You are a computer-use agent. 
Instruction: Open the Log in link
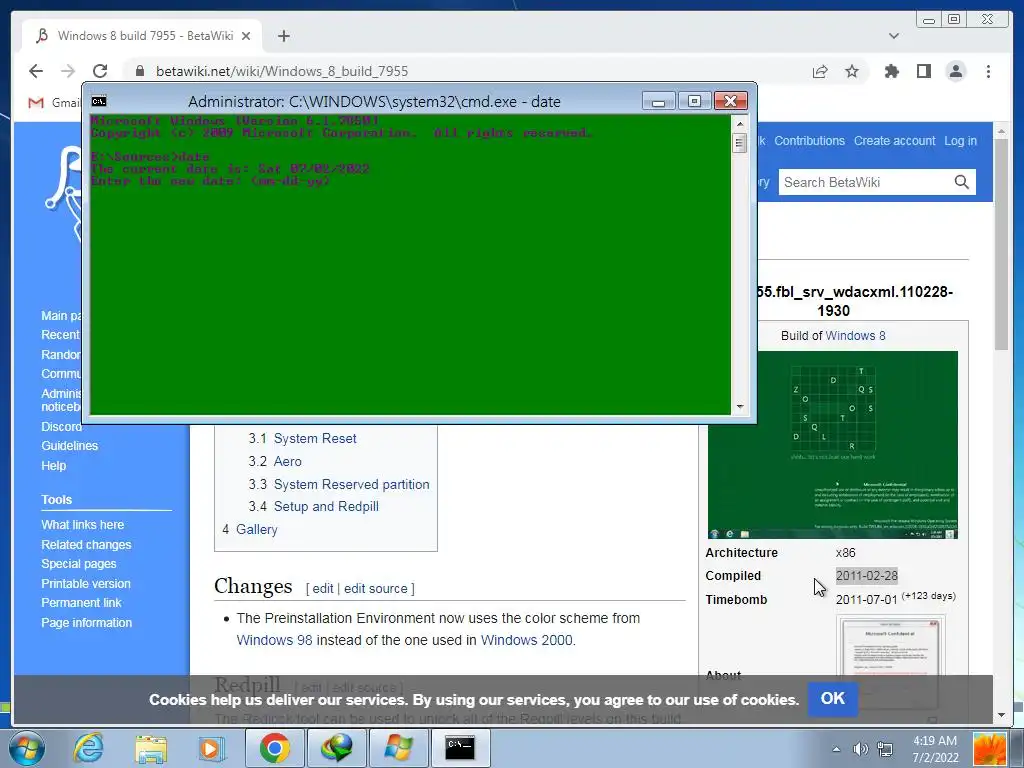click(x=960, y=140)
